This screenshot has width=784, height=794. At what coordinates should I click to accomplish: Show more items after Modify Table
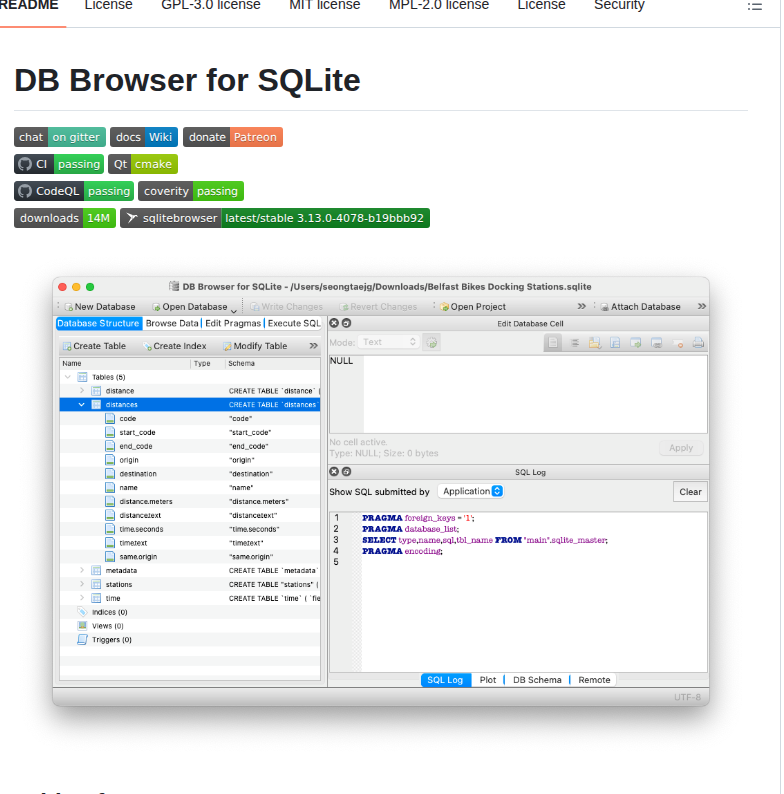click(313, 346)
